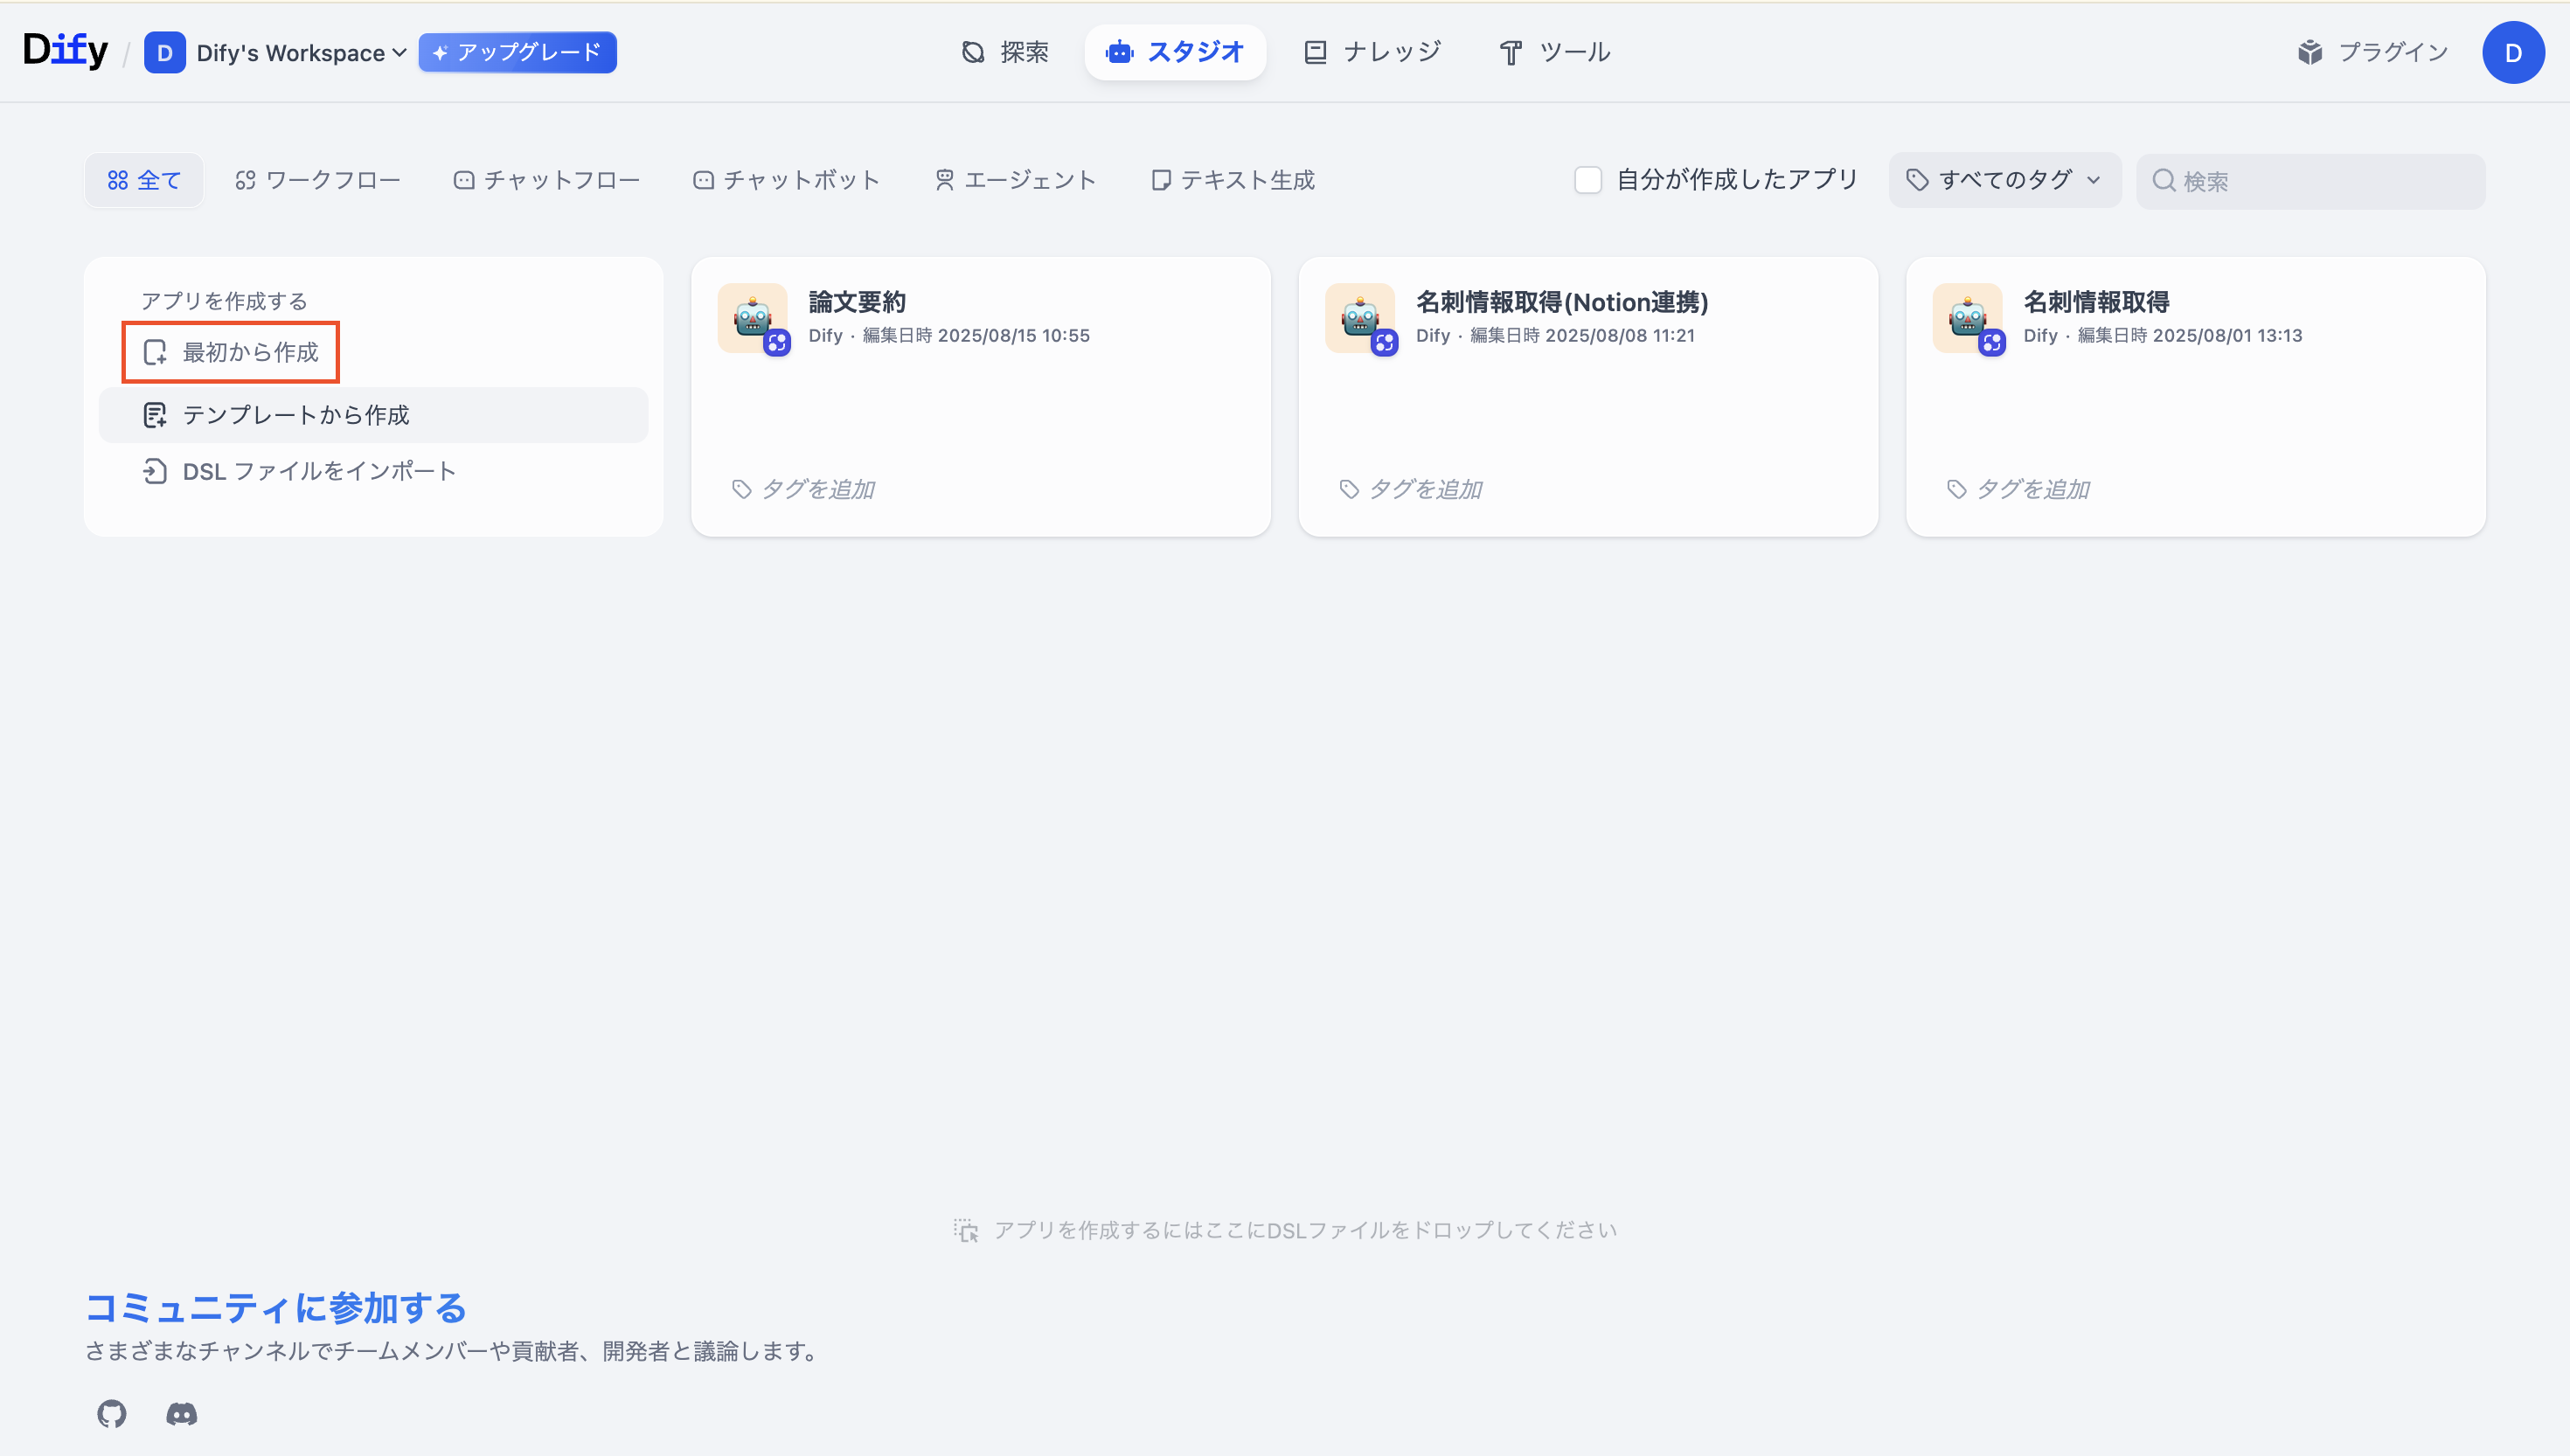
Task: Open the ナレッジ (Knowledge) section icon
Action: [x=1314, y=52]
